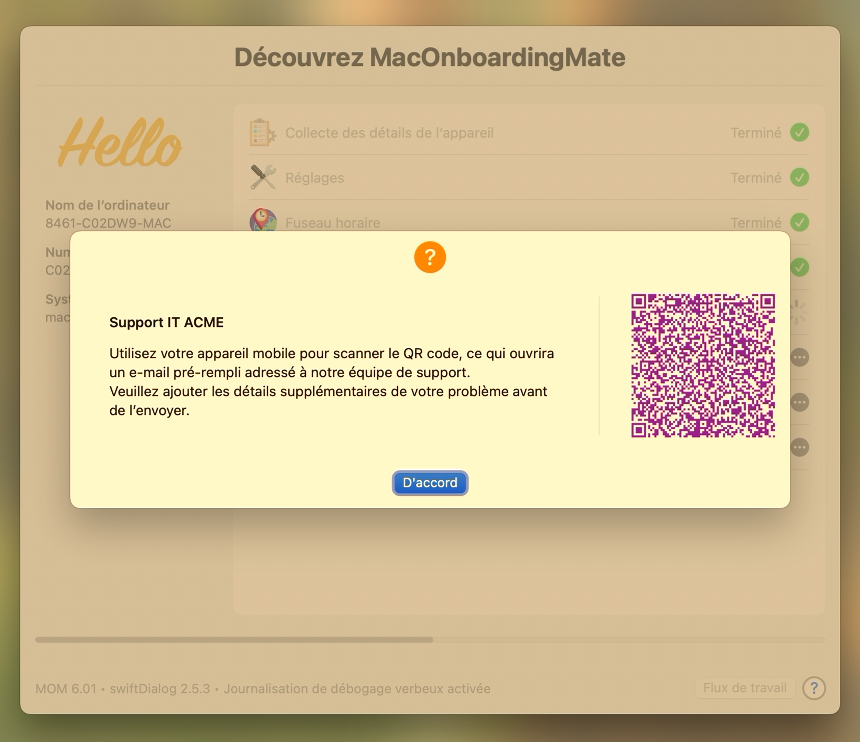
Task: Click Terminé status in Réglages row
Action: pyautogui.click(x=756, y=178)
